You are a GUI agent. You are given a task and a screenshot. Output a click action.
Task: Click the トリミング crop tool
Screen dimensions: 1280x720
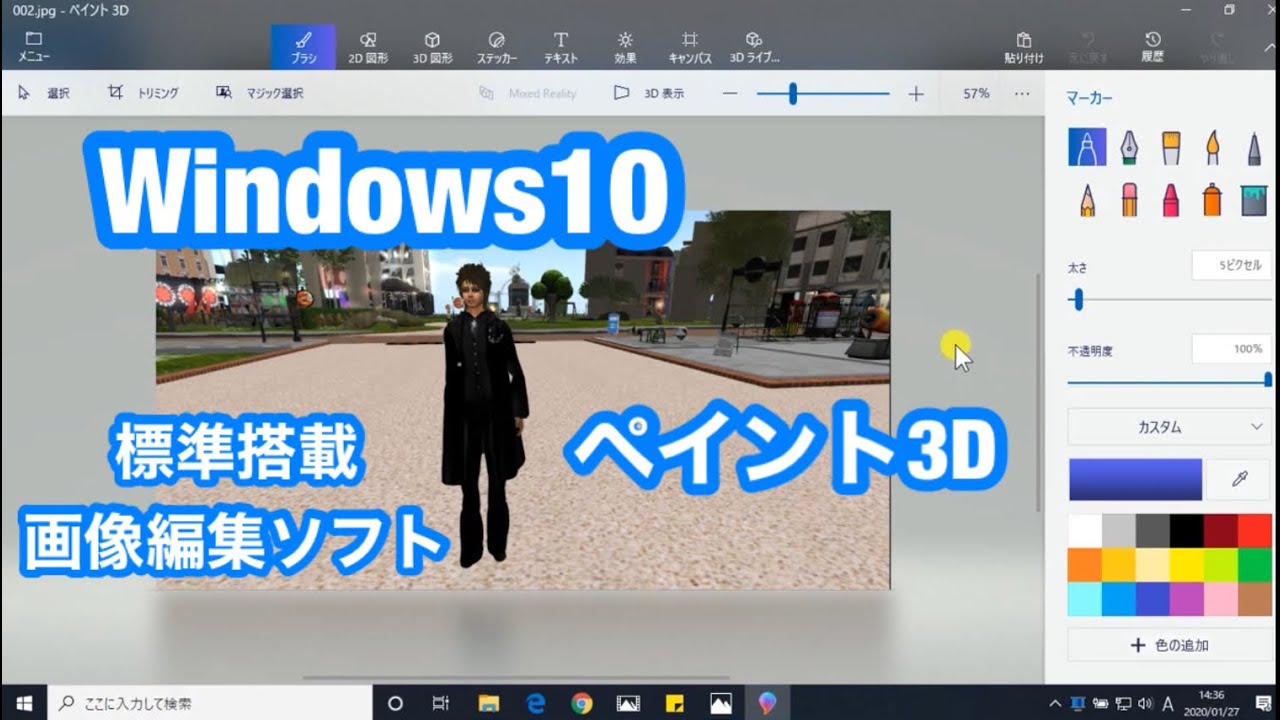pos(143,93)
